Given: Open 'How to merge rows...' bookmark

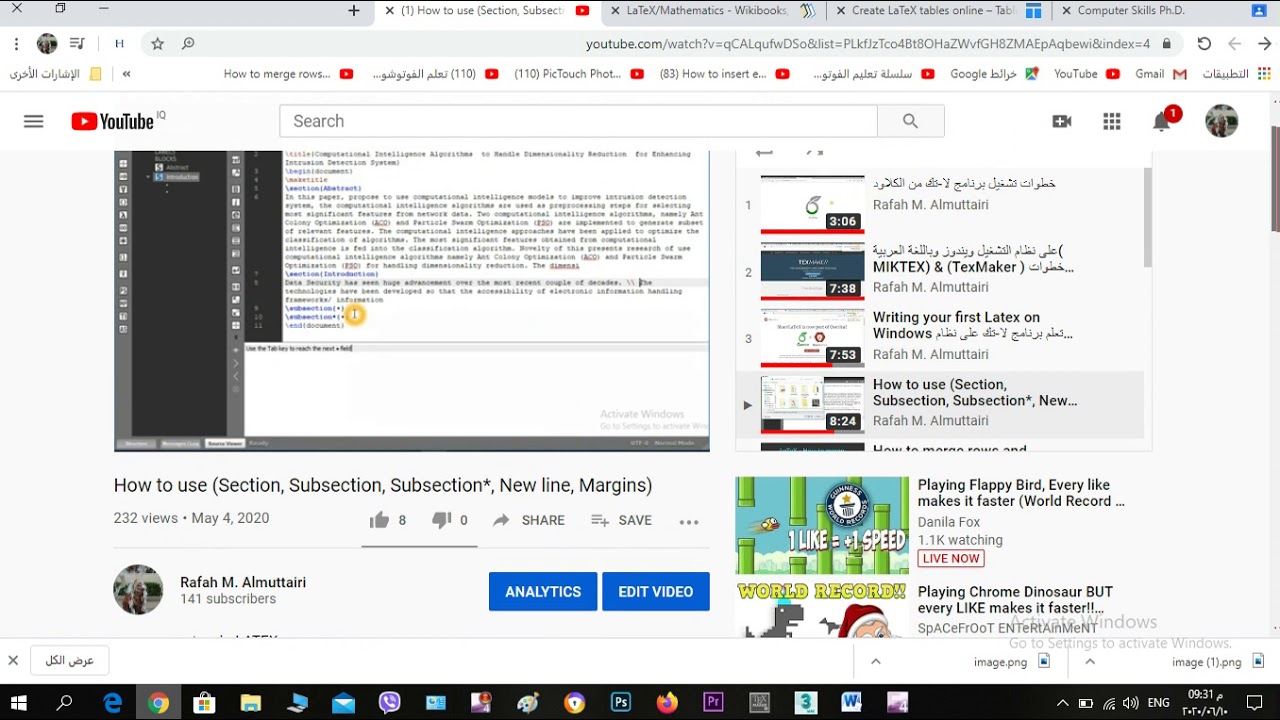Looking at the screenshot, I should 288,74.
